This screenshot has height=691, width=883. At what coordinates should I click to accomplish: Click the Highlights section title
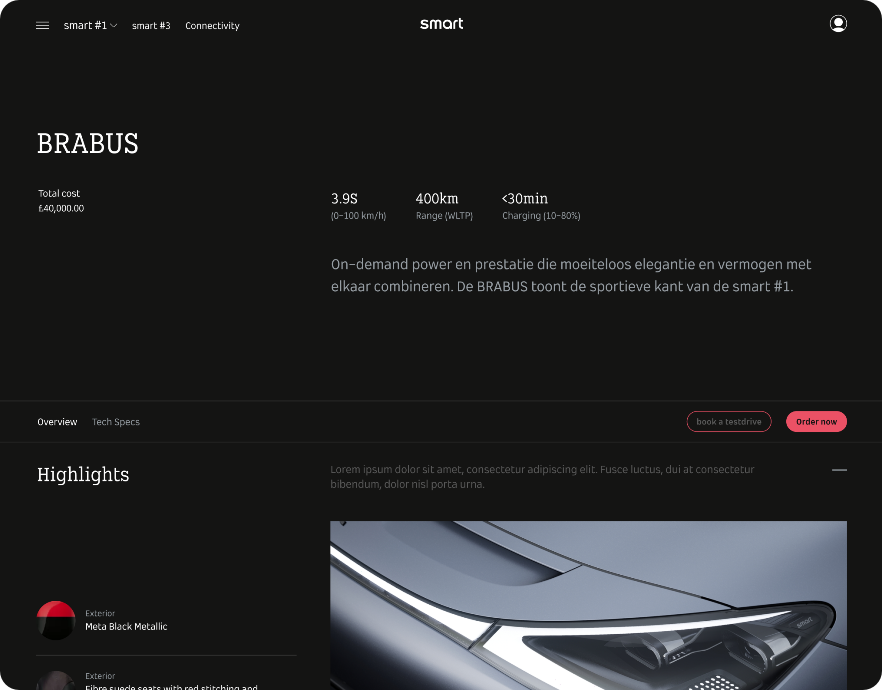(x=83, y=474)
